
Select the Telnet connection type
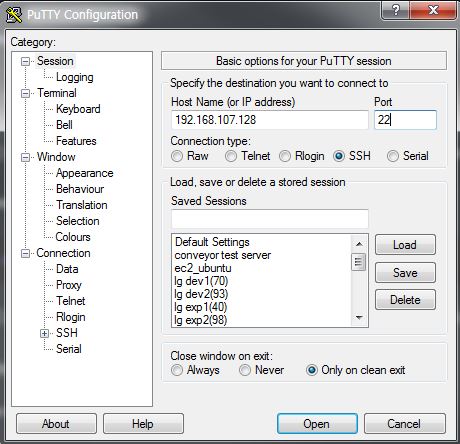[x=231, y=156]
